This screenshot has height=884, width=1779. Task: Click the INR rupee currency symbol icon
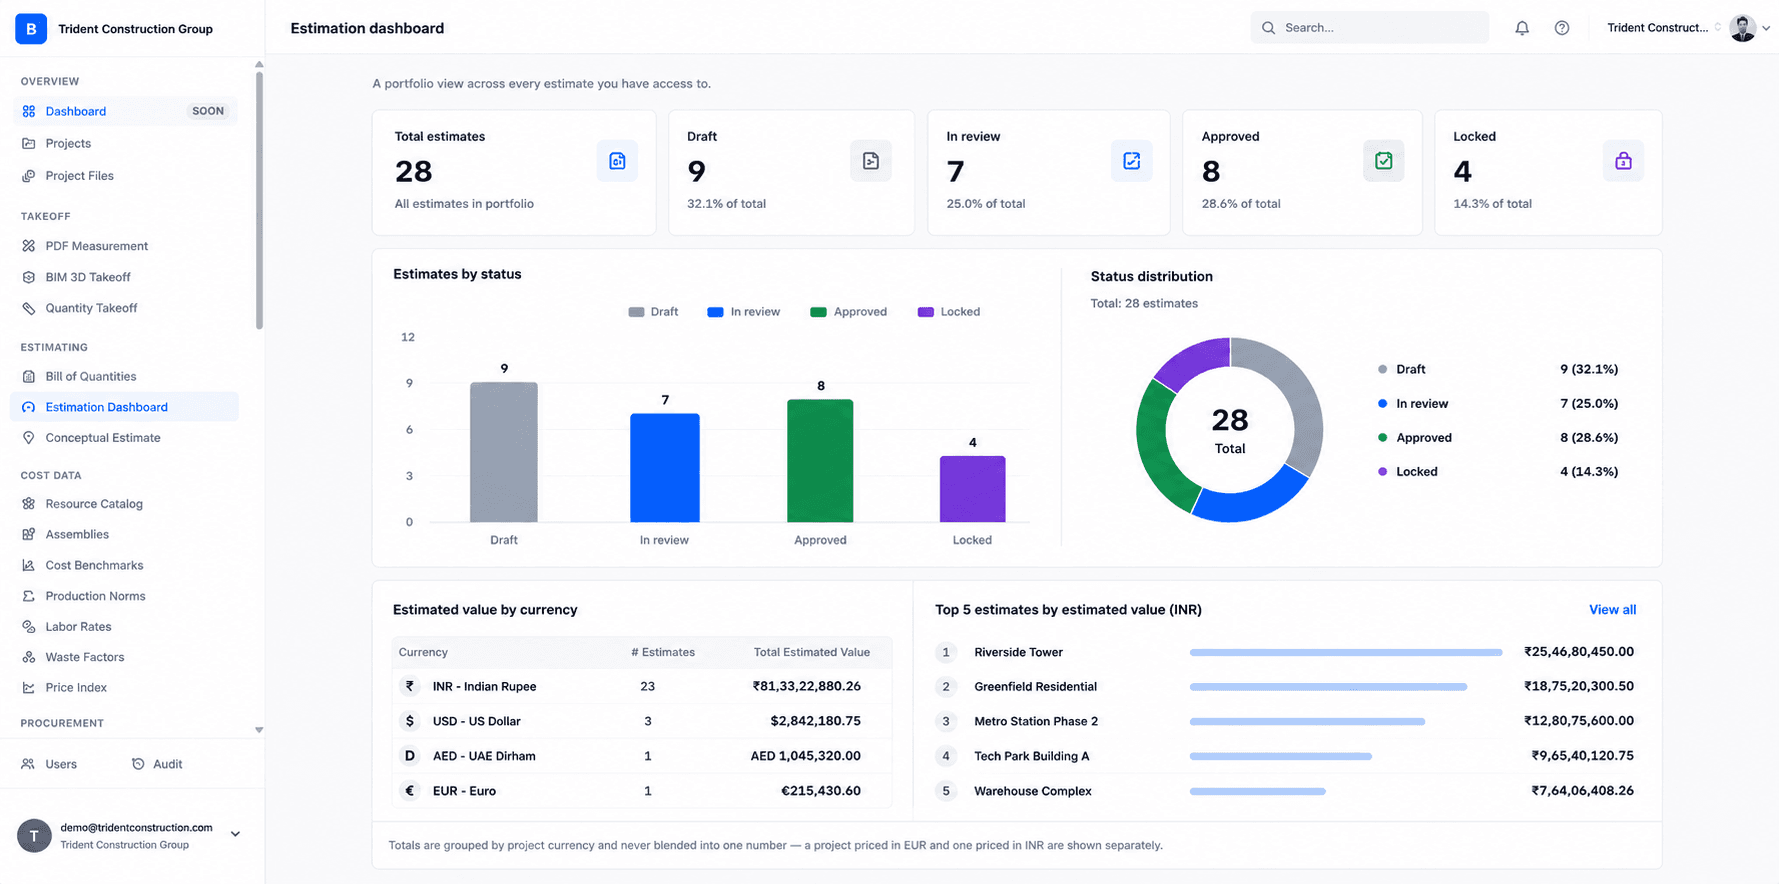(x=409, y=686)
